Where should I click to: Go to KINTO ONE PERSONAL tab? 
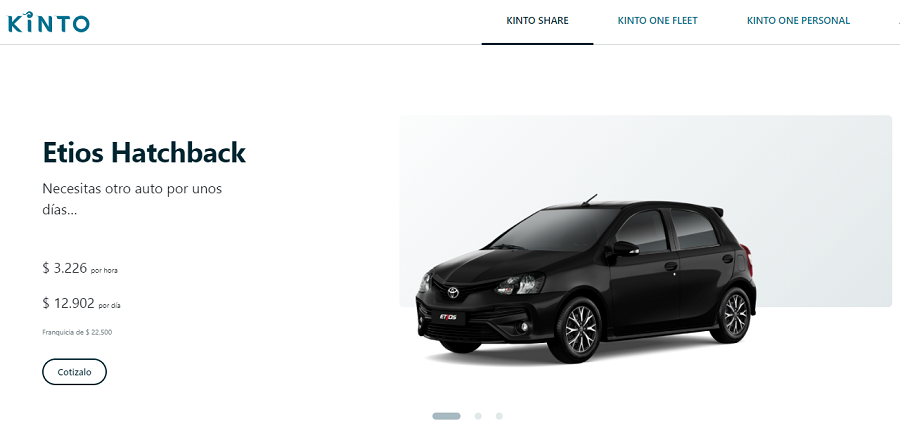798,21
